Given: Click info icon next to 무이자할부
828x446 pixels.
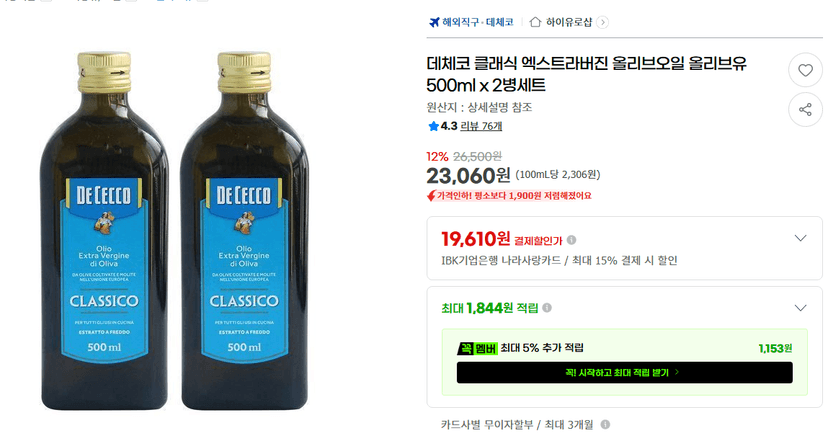Looking at the screenshot, I should pos(605,424).
